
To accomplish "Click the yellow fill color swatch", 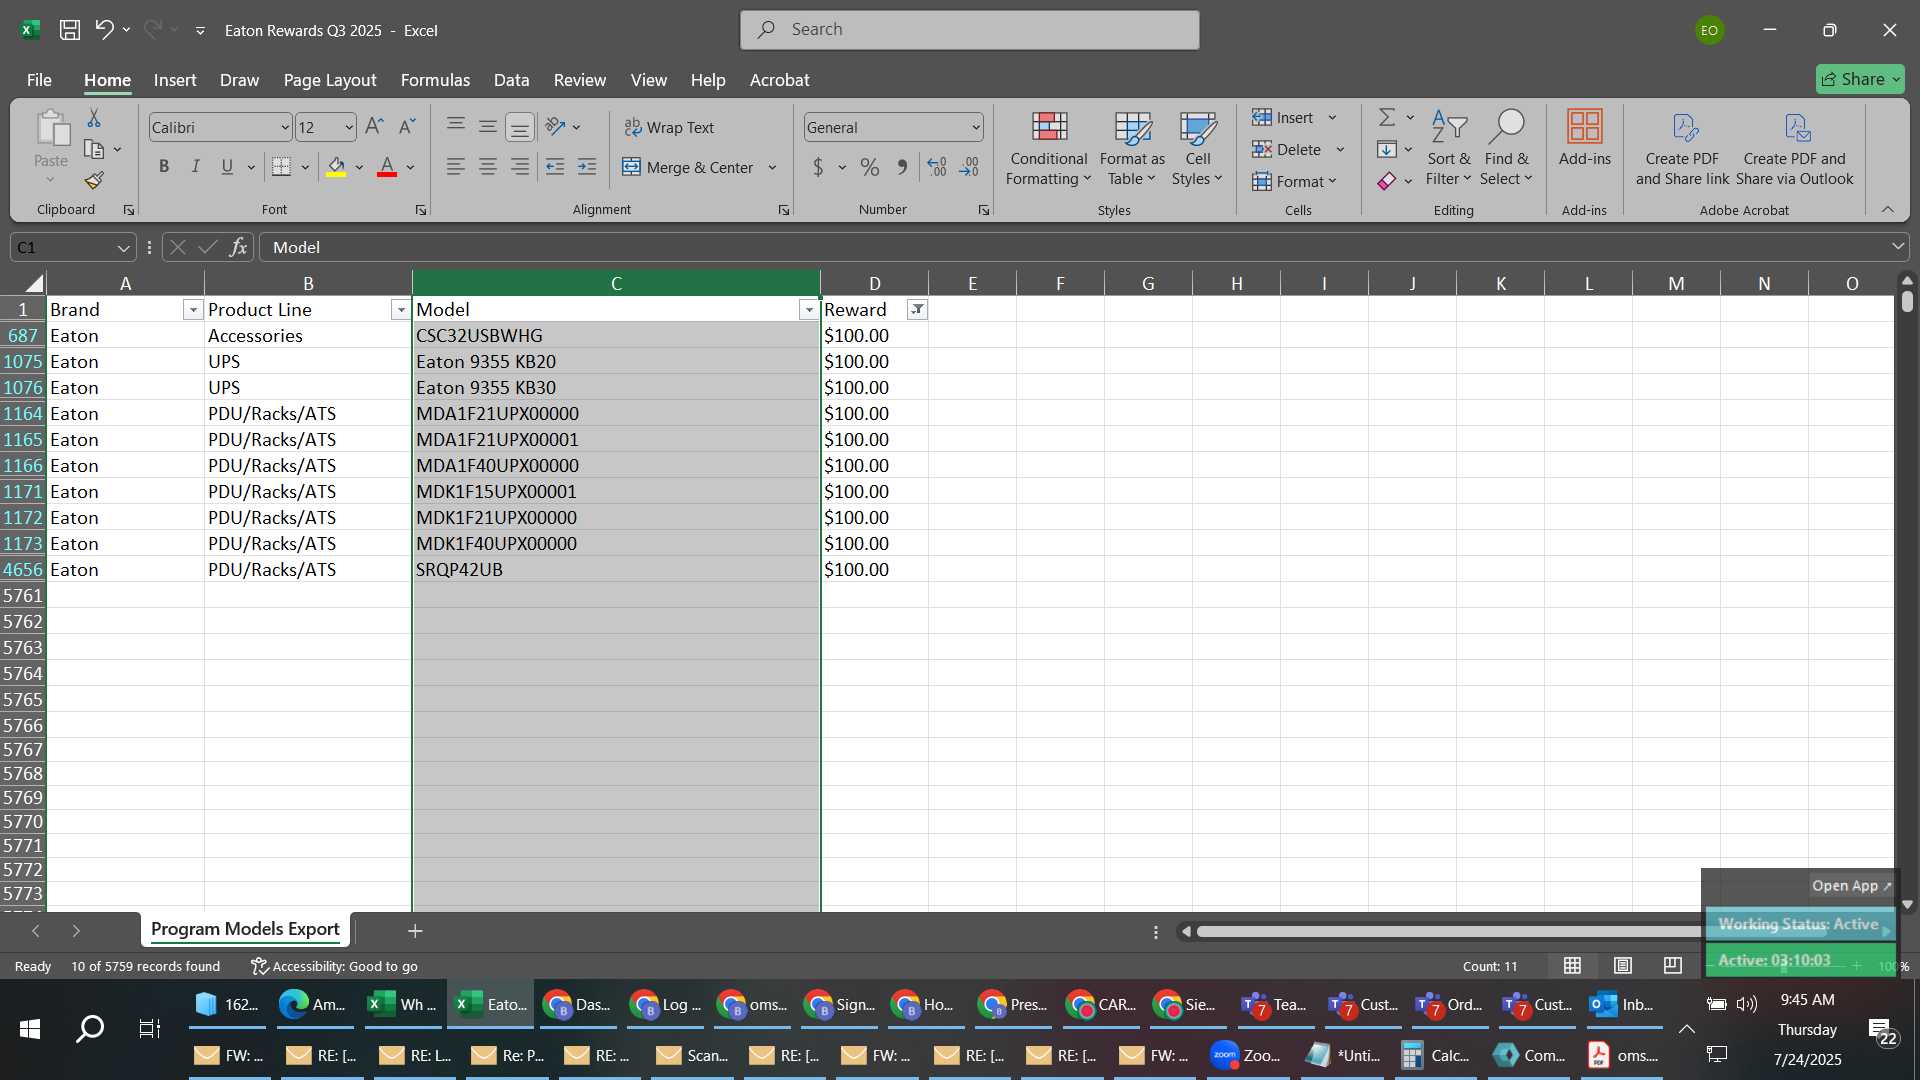I will point(336,167).
